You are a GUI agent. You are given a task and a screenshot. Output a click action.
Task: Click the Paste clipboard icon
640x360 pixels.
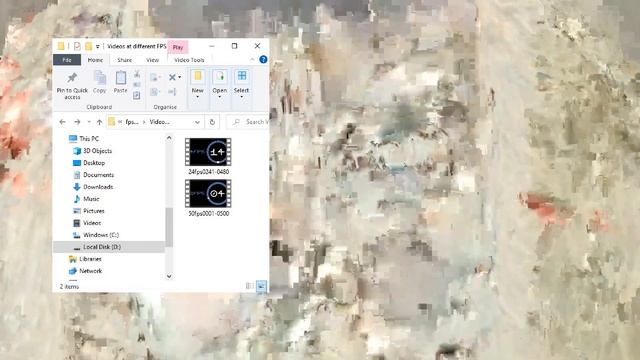120,77
